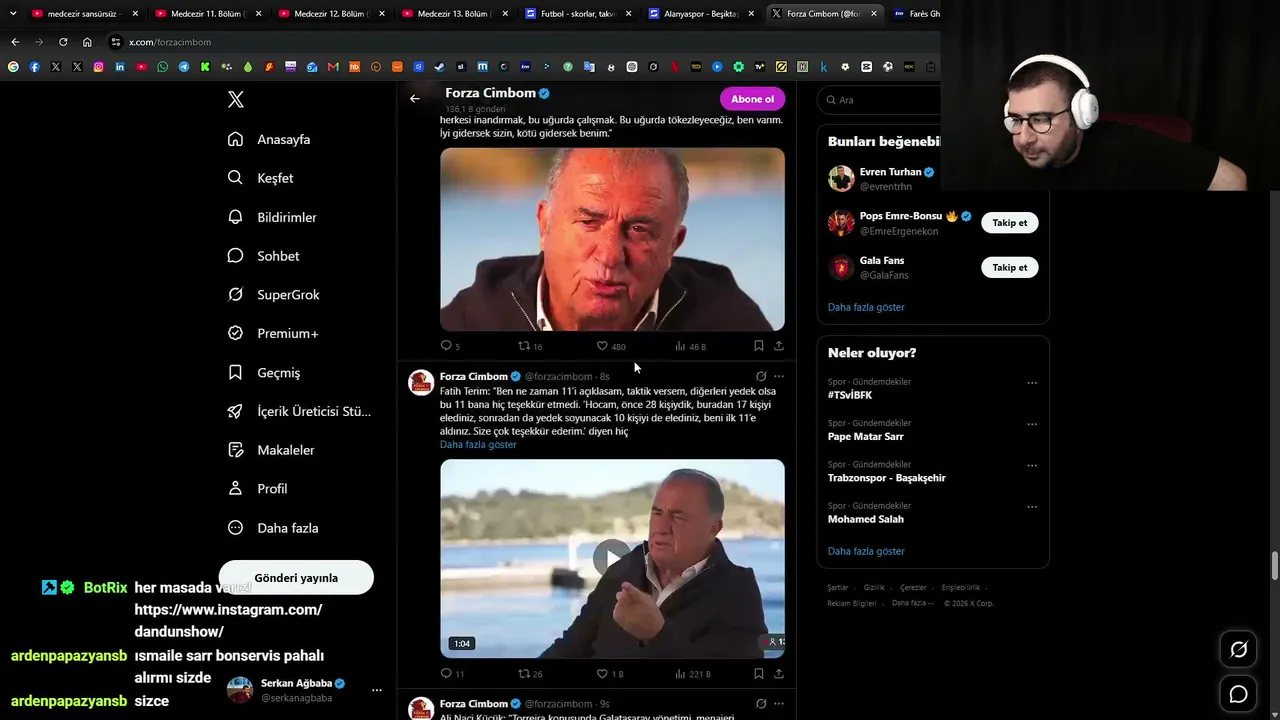Image resolution: width=1280 pixels, height=720 pixels.
Task: Open Instagram bookmark in bookmarks bar
Action: coord(98,67)
